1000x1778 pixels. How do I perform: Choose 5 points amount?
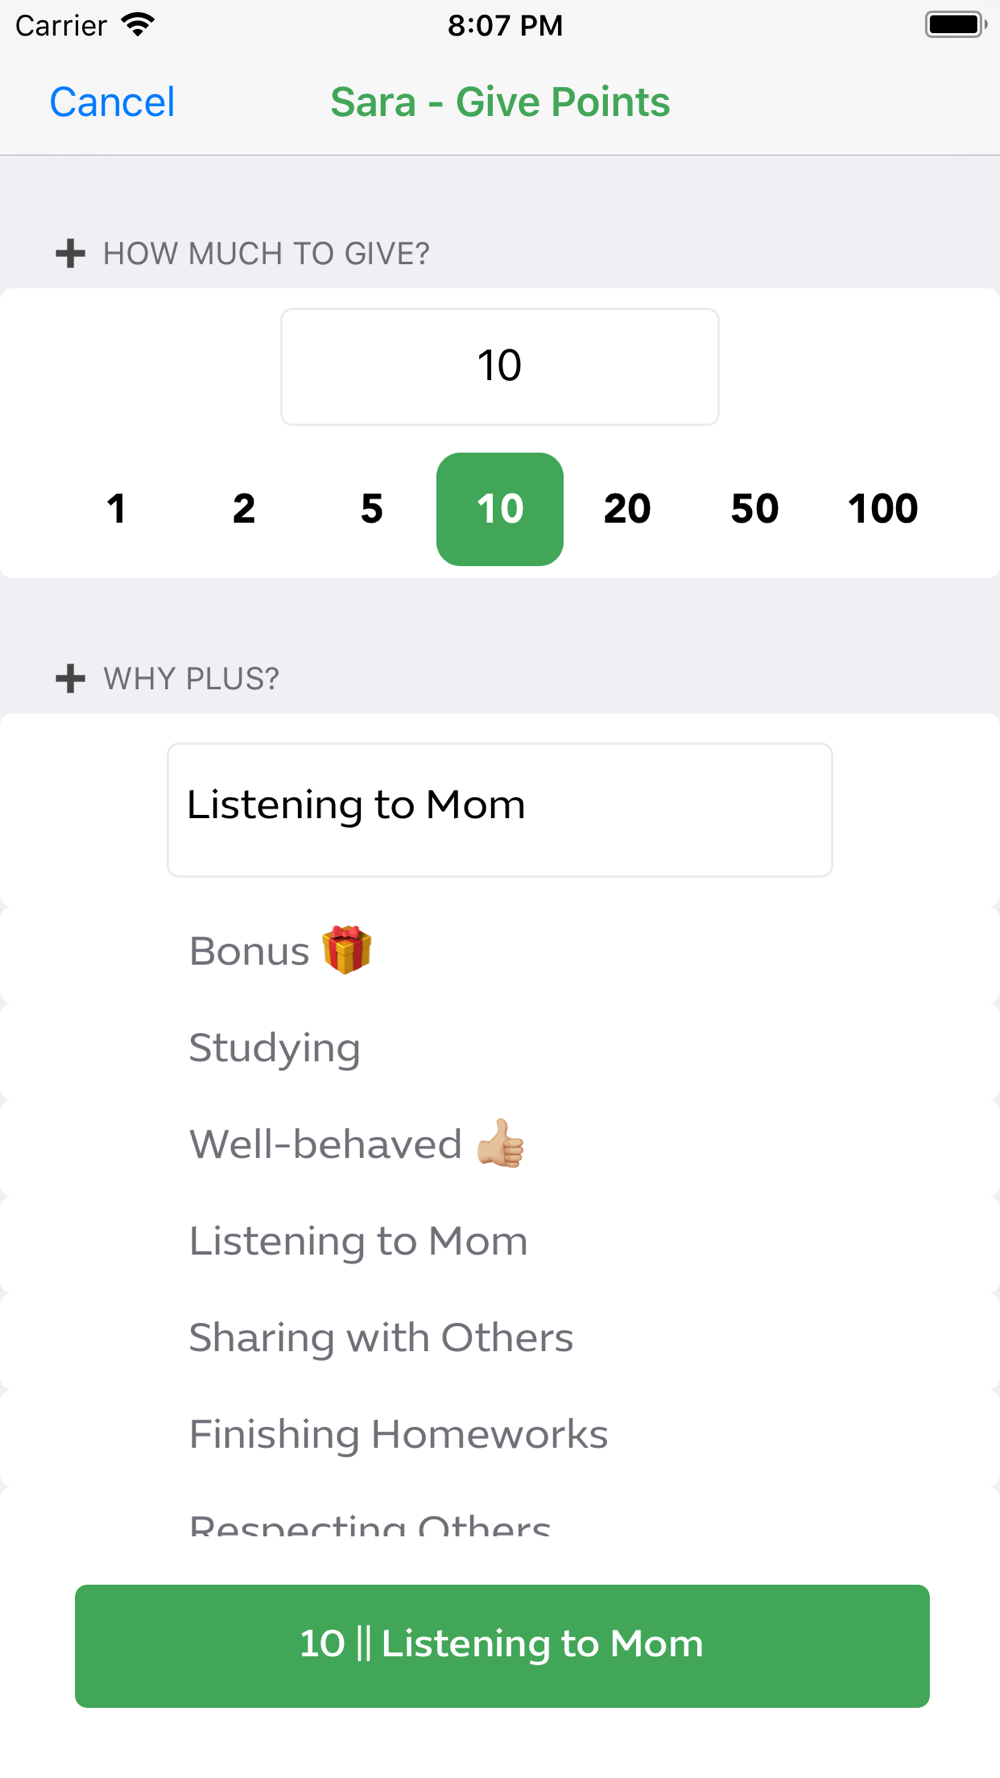coord(372,509)
